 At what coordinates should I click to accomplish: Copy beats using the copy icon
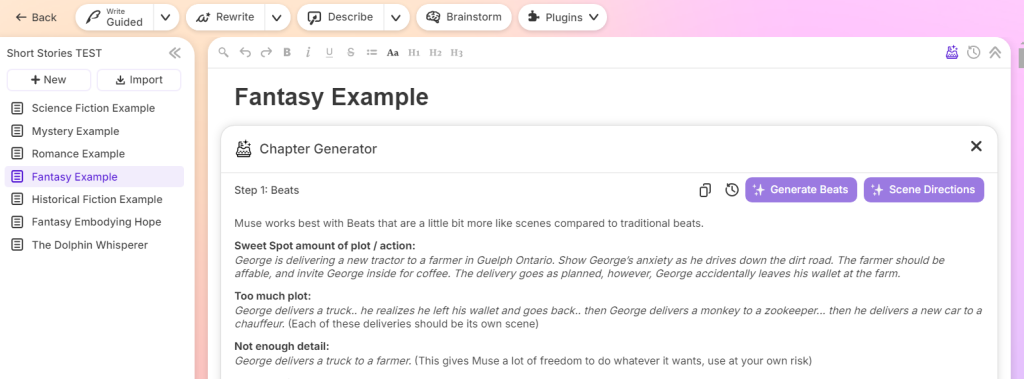(705, 190)
